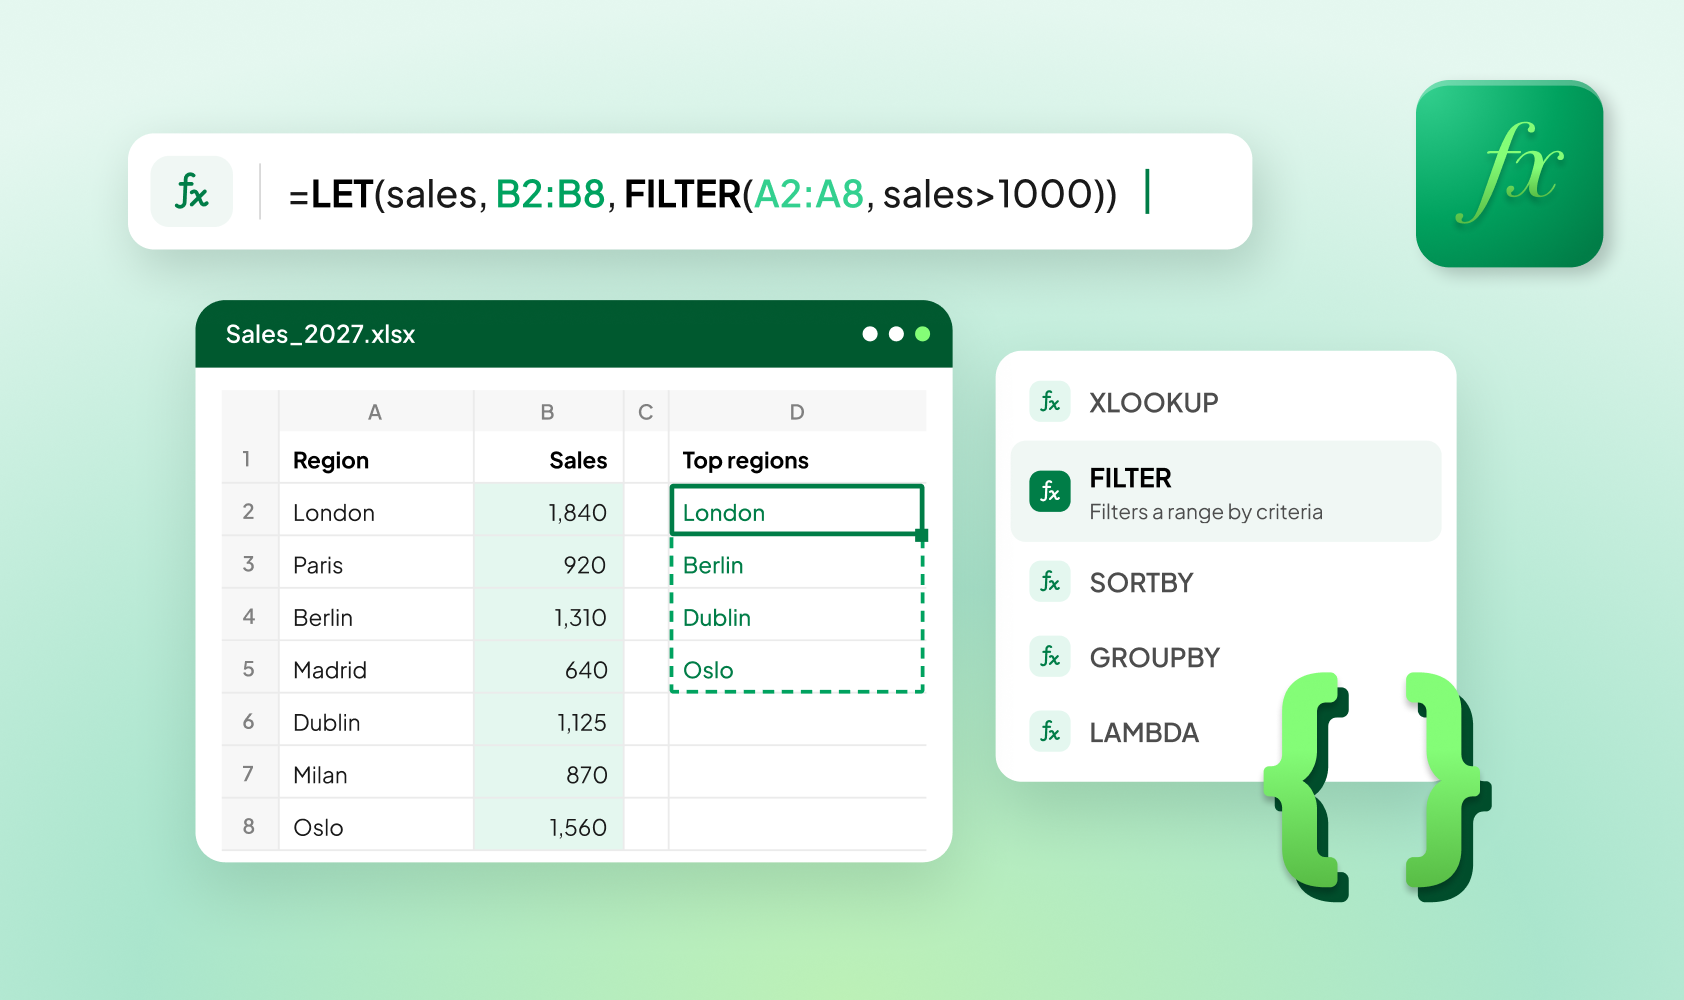1684x1000 pixels.
Task: Select the 'Oslo' result in Top regions
Action: [797, 668]
